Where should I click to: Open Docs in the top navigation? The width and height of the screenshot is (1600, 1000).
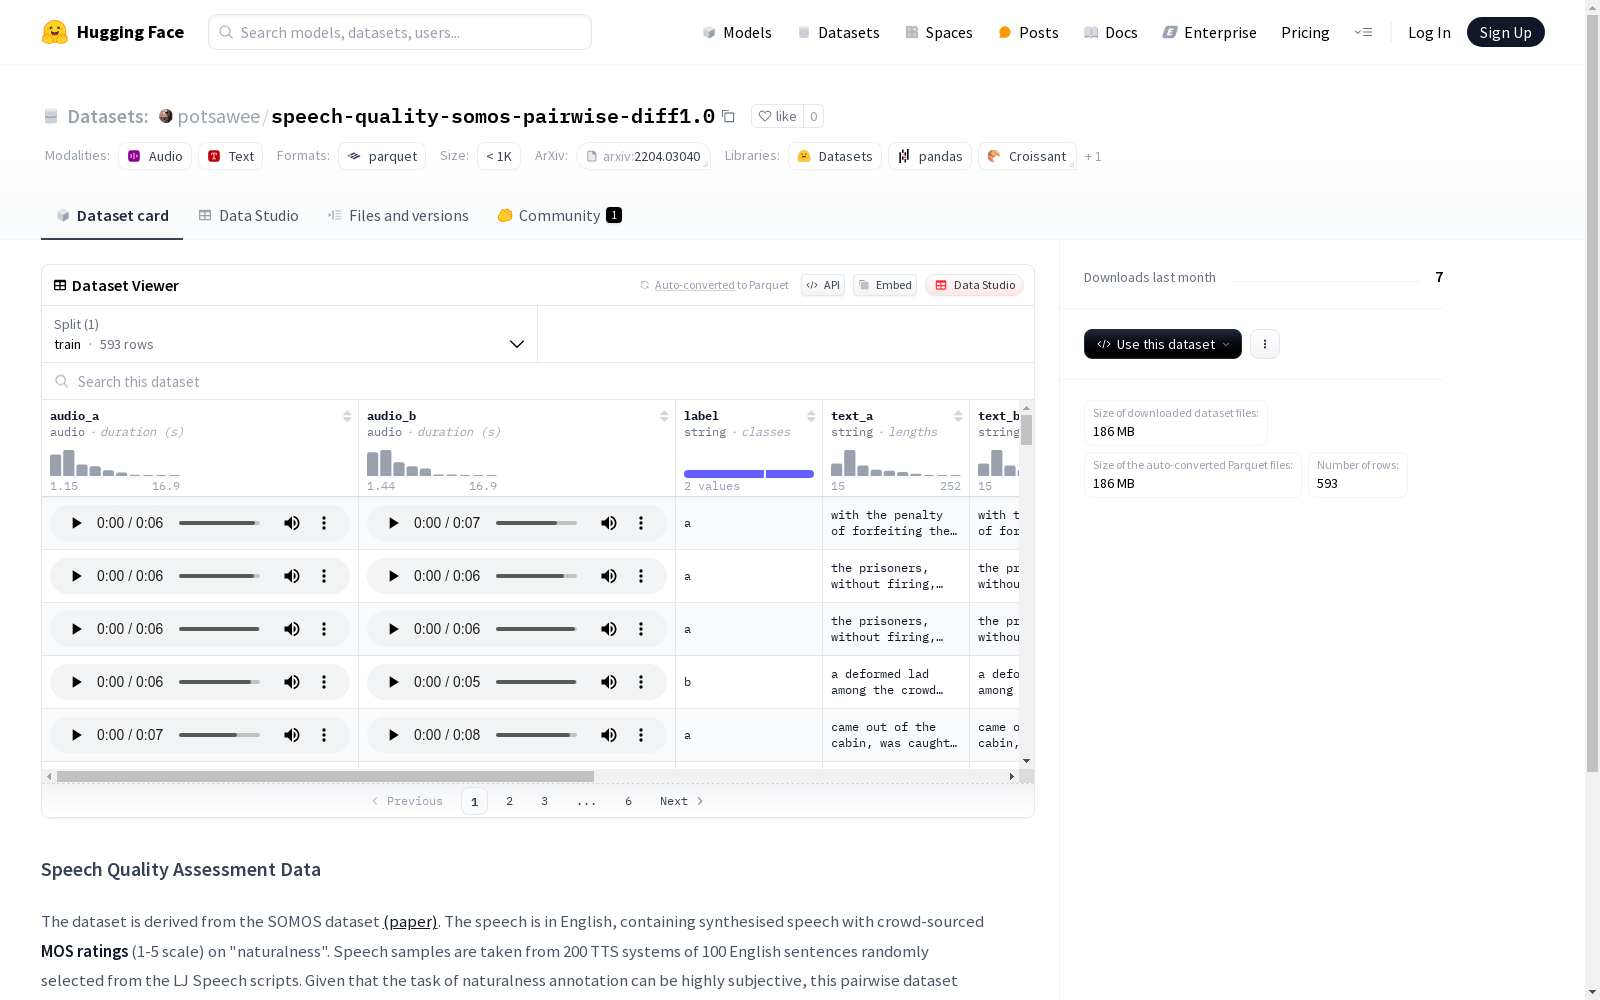point(1111,32)
